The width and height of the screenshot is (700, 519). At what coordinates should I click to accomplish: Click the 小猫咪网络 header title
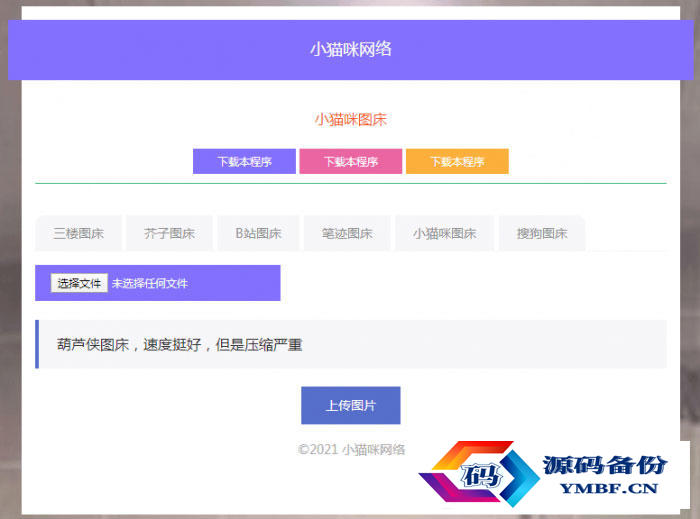(351, 49)
